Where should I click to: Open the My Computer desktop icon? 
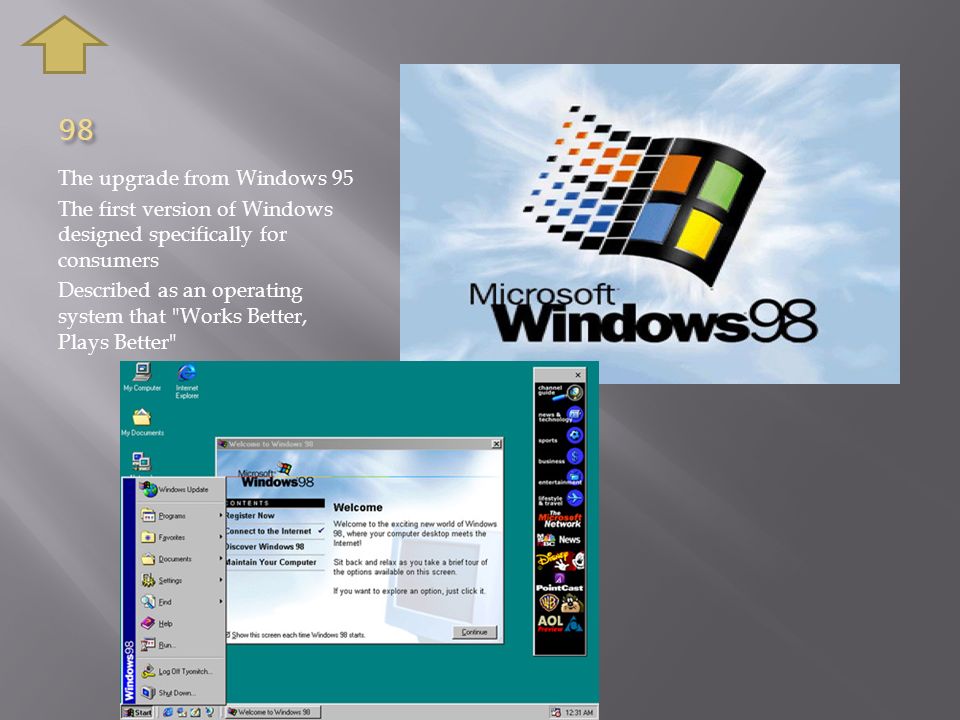click(x=142, y=377)
